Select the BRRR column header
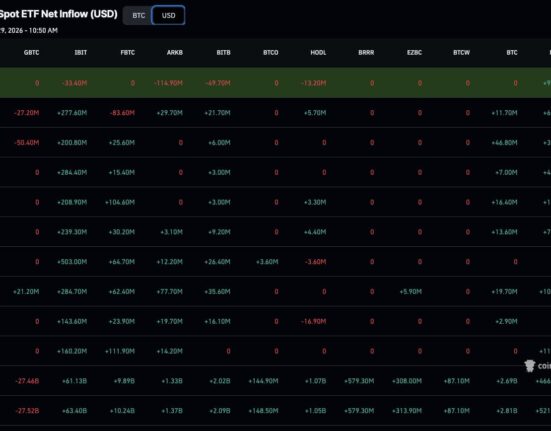Image resolution: width=551 pixels, height=431 pixels. [x=366, y=52]
